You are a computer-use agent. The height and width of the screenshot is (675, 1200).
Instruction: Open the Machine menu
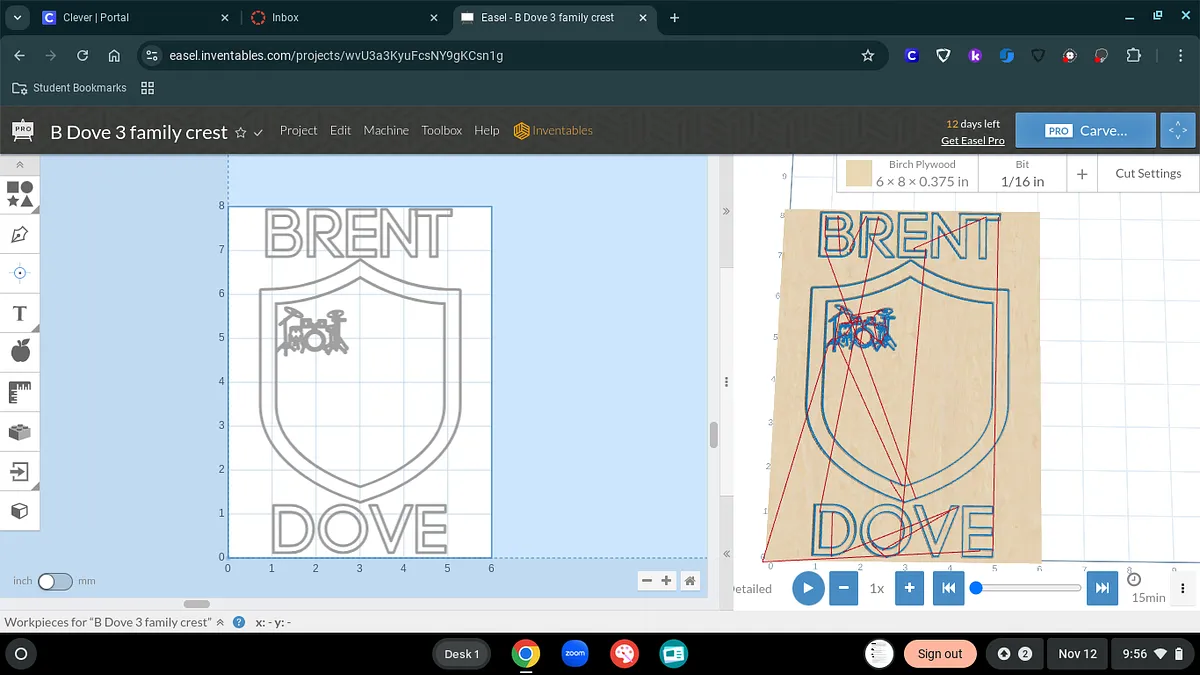386,131
